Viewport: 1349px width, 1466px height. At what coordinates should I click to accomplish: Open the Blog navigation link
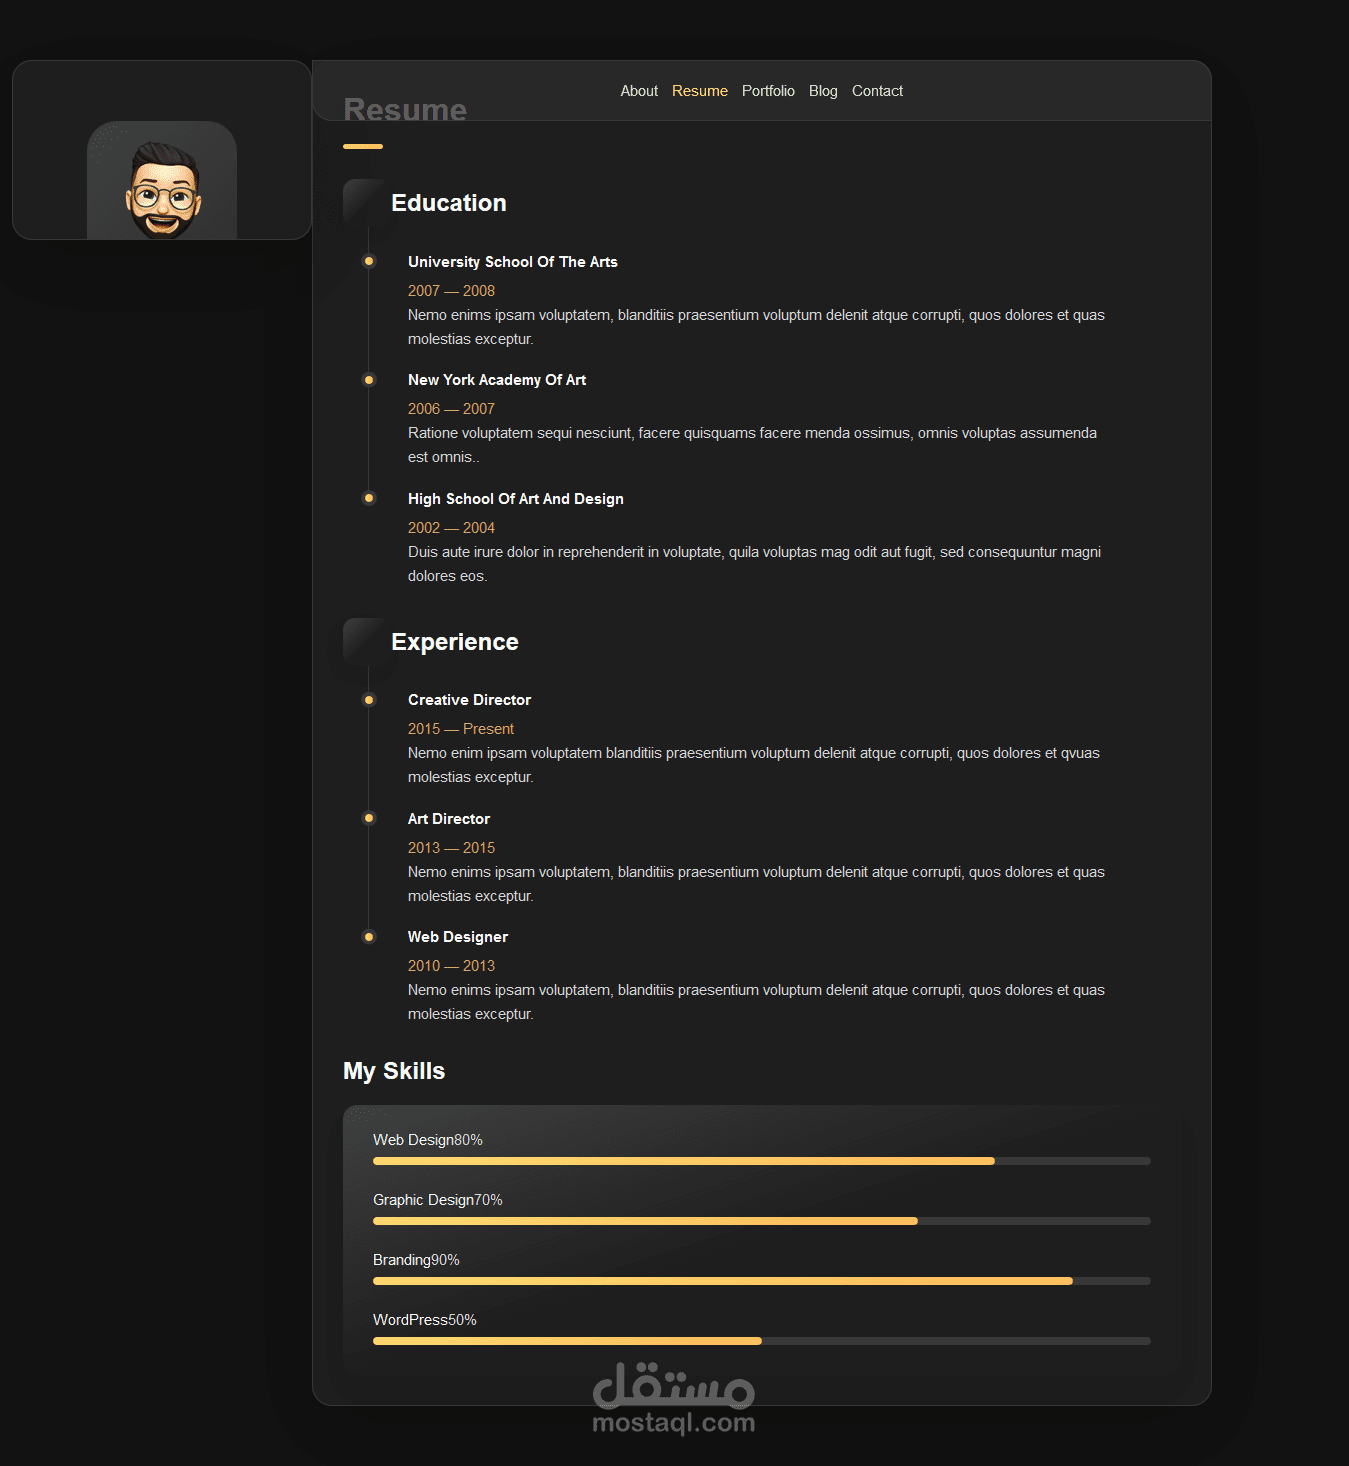pyautogui.click(x=823, y=91)
